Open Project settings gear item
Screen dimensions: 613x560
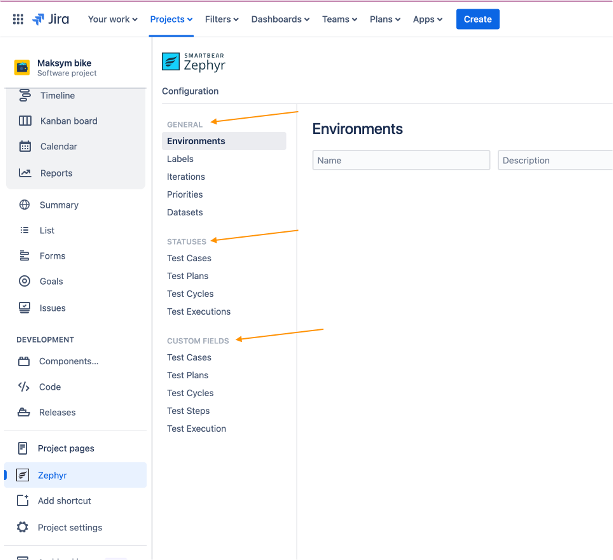[x=69, y=527]
